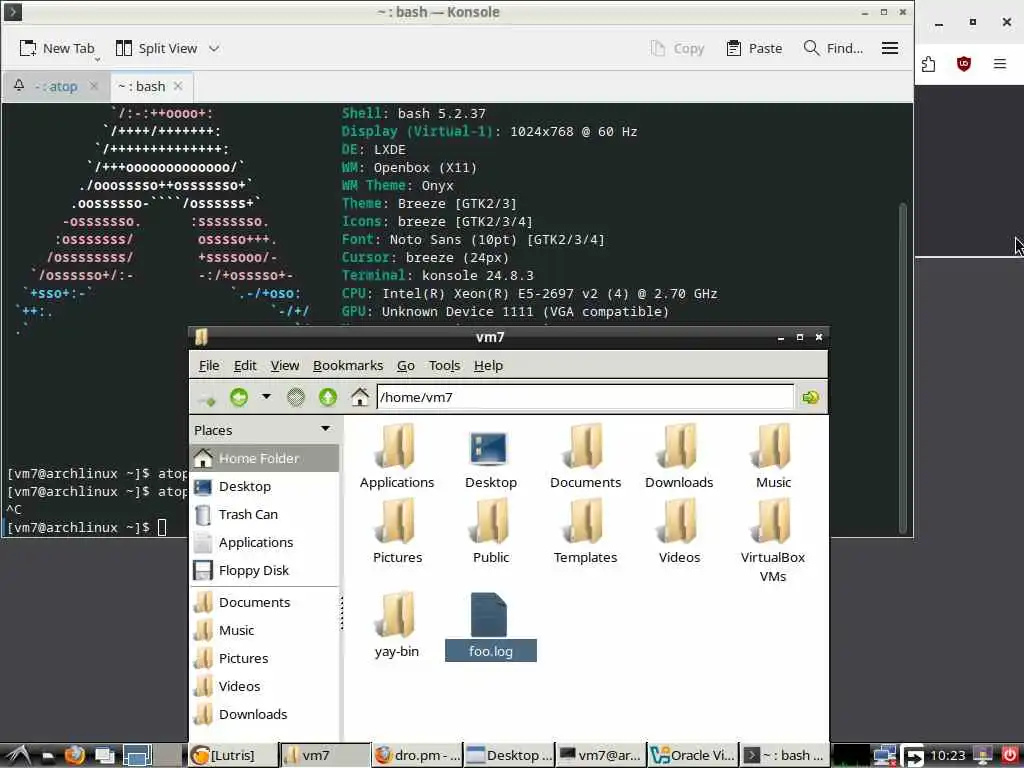
Task: Open the Edit menu in file manager
Action: (245, 366)
